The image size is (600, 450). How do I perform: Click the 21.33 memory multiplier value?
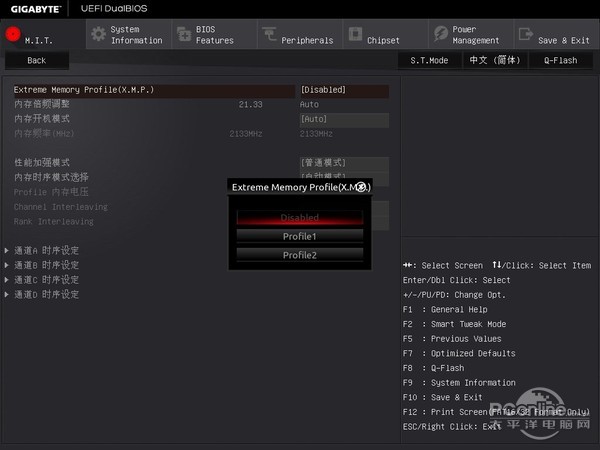click(250, 104)
